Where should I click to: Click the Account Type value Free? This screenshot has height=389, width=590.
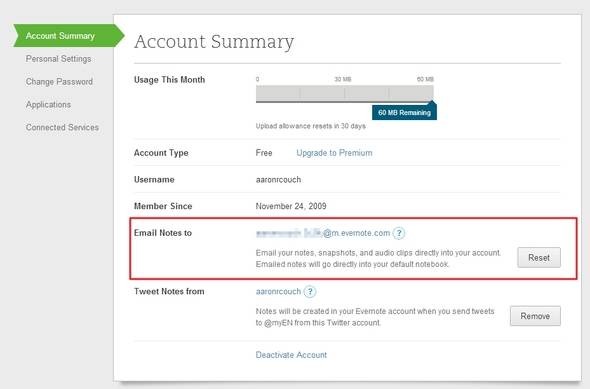pyautogui.click(x=264, y=153)
